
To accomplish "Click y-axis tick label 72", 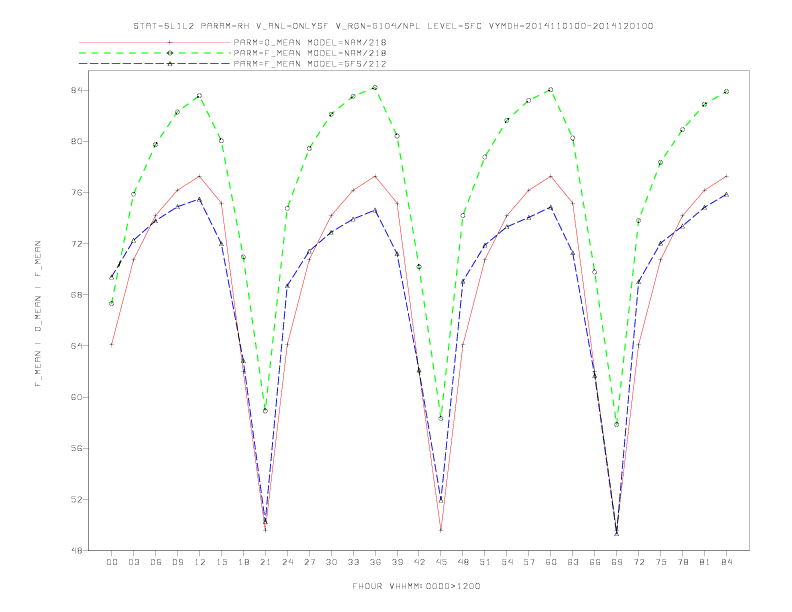I will 76,244.
